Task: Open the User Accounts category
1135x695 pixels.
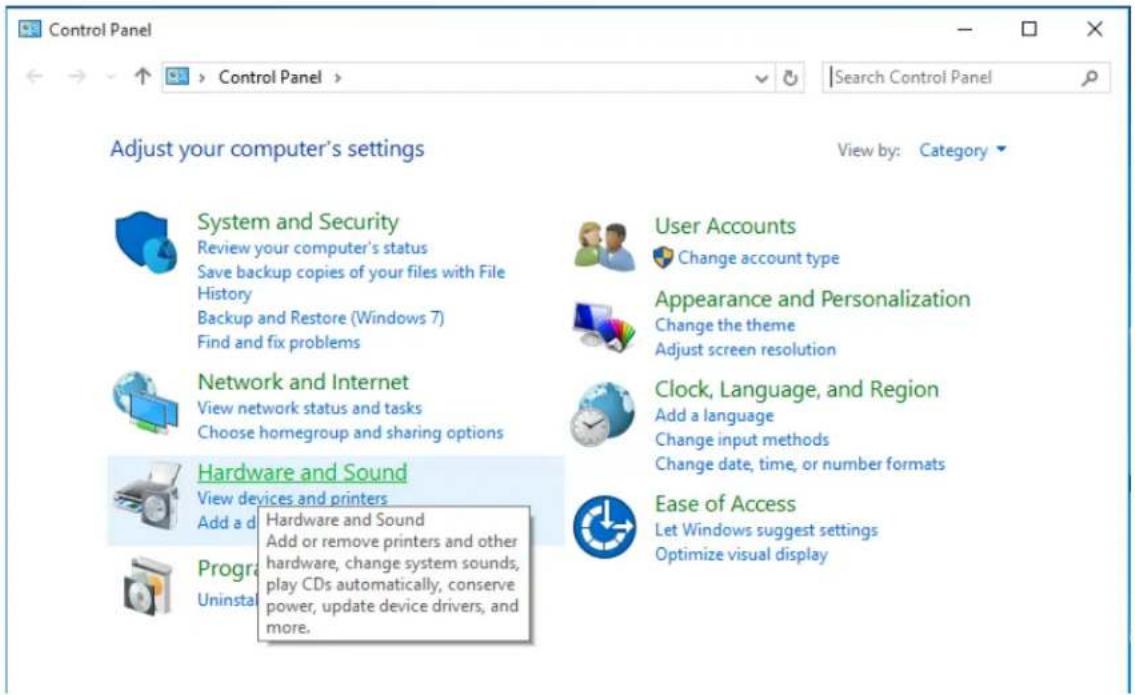Action: pyautogui.click(x=725, y=226)
